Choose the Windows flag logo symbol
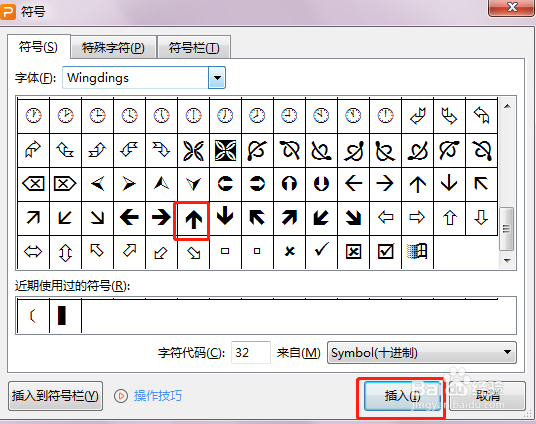 click(x=417, y=252)
